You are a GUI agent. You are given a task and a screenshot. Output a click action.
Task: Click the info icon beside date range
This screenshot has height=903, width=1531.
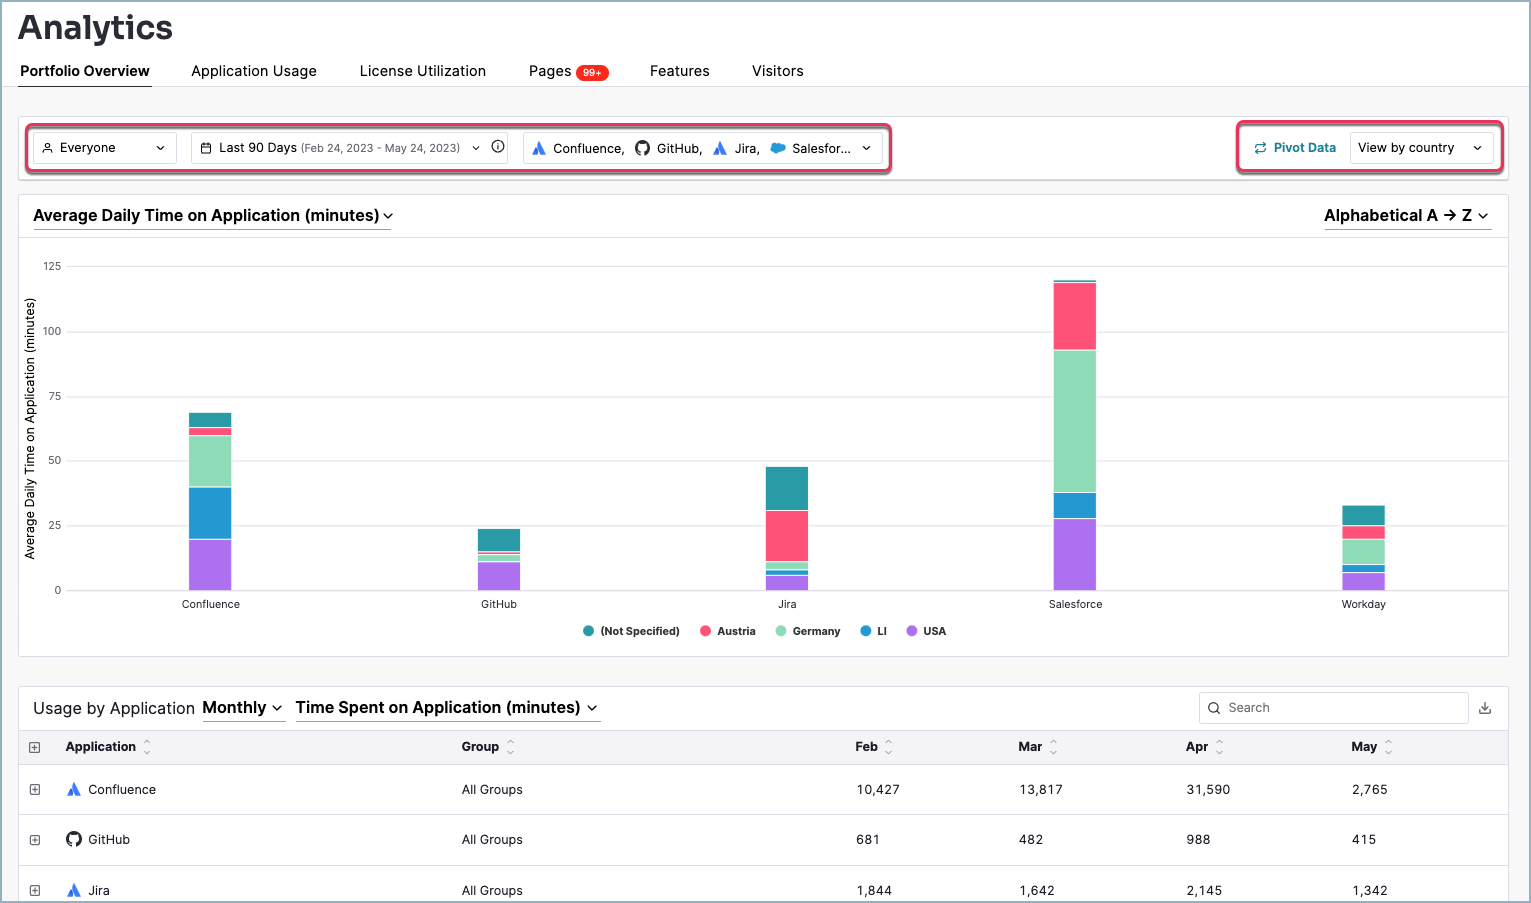pos(498,147)
